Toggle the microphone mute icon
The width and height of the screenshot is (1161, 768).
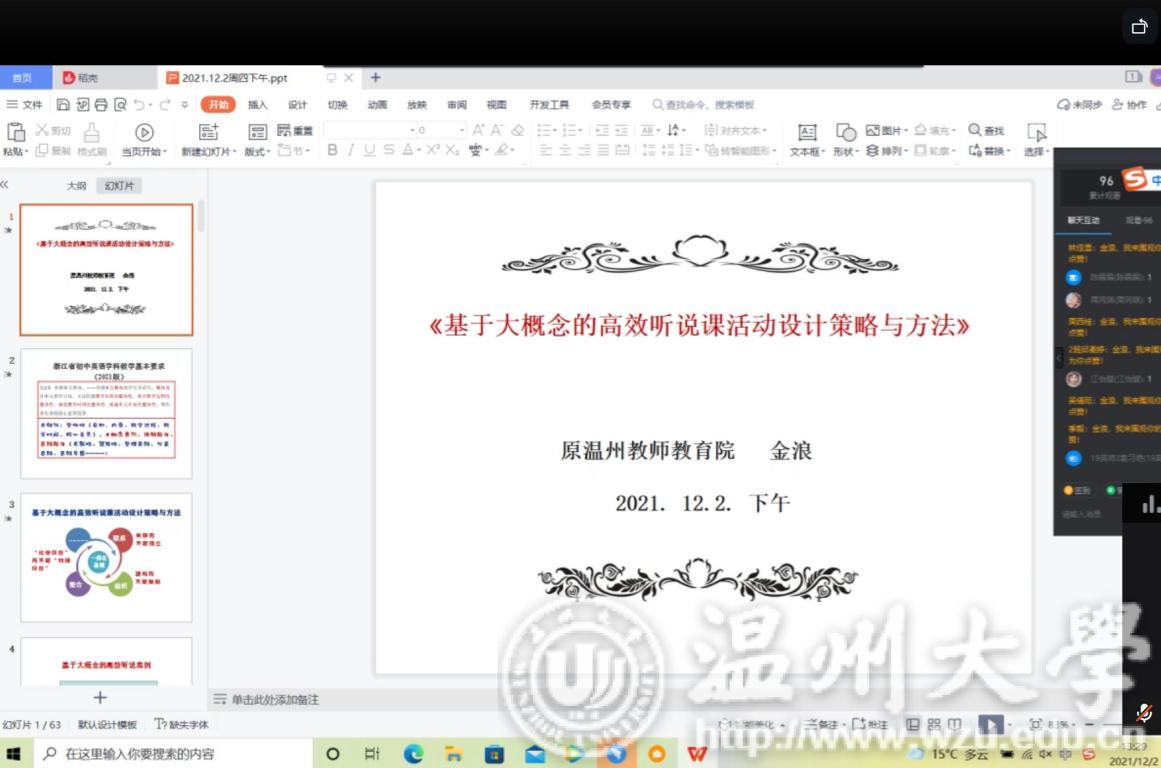1144,712
